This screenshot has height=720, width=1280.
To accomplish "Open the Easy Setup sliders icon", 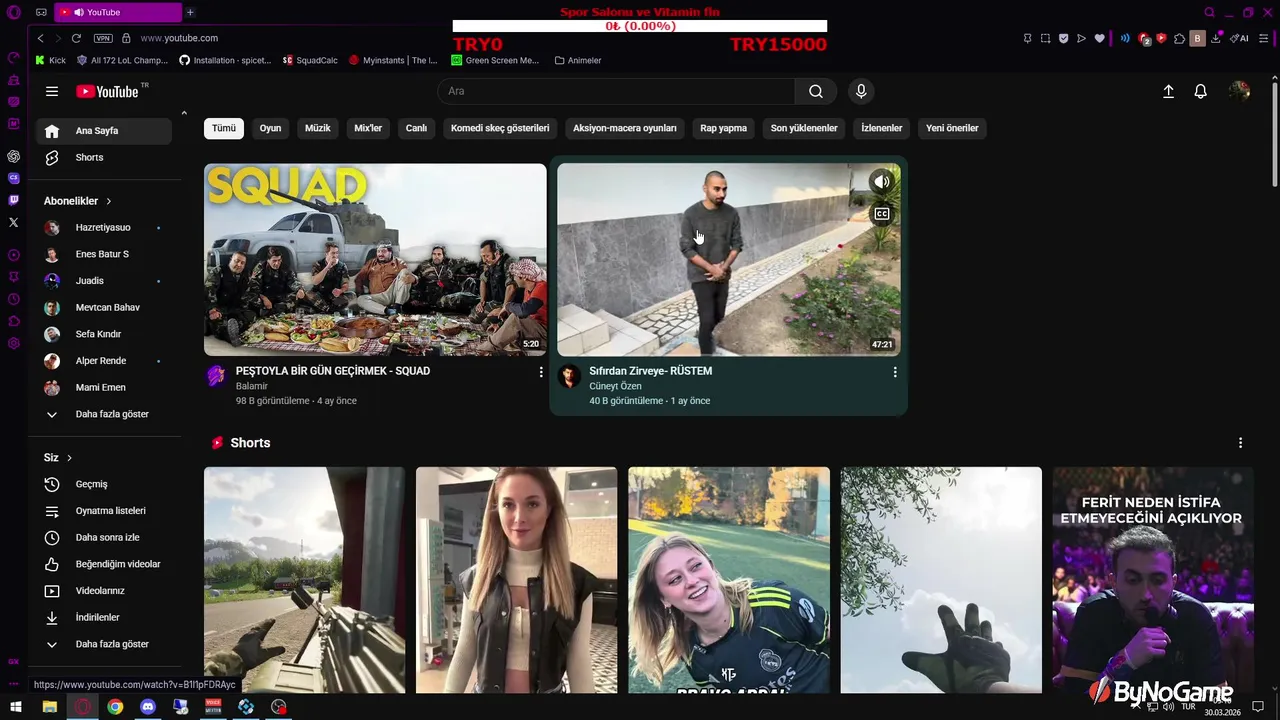I will coord(1264,38).
